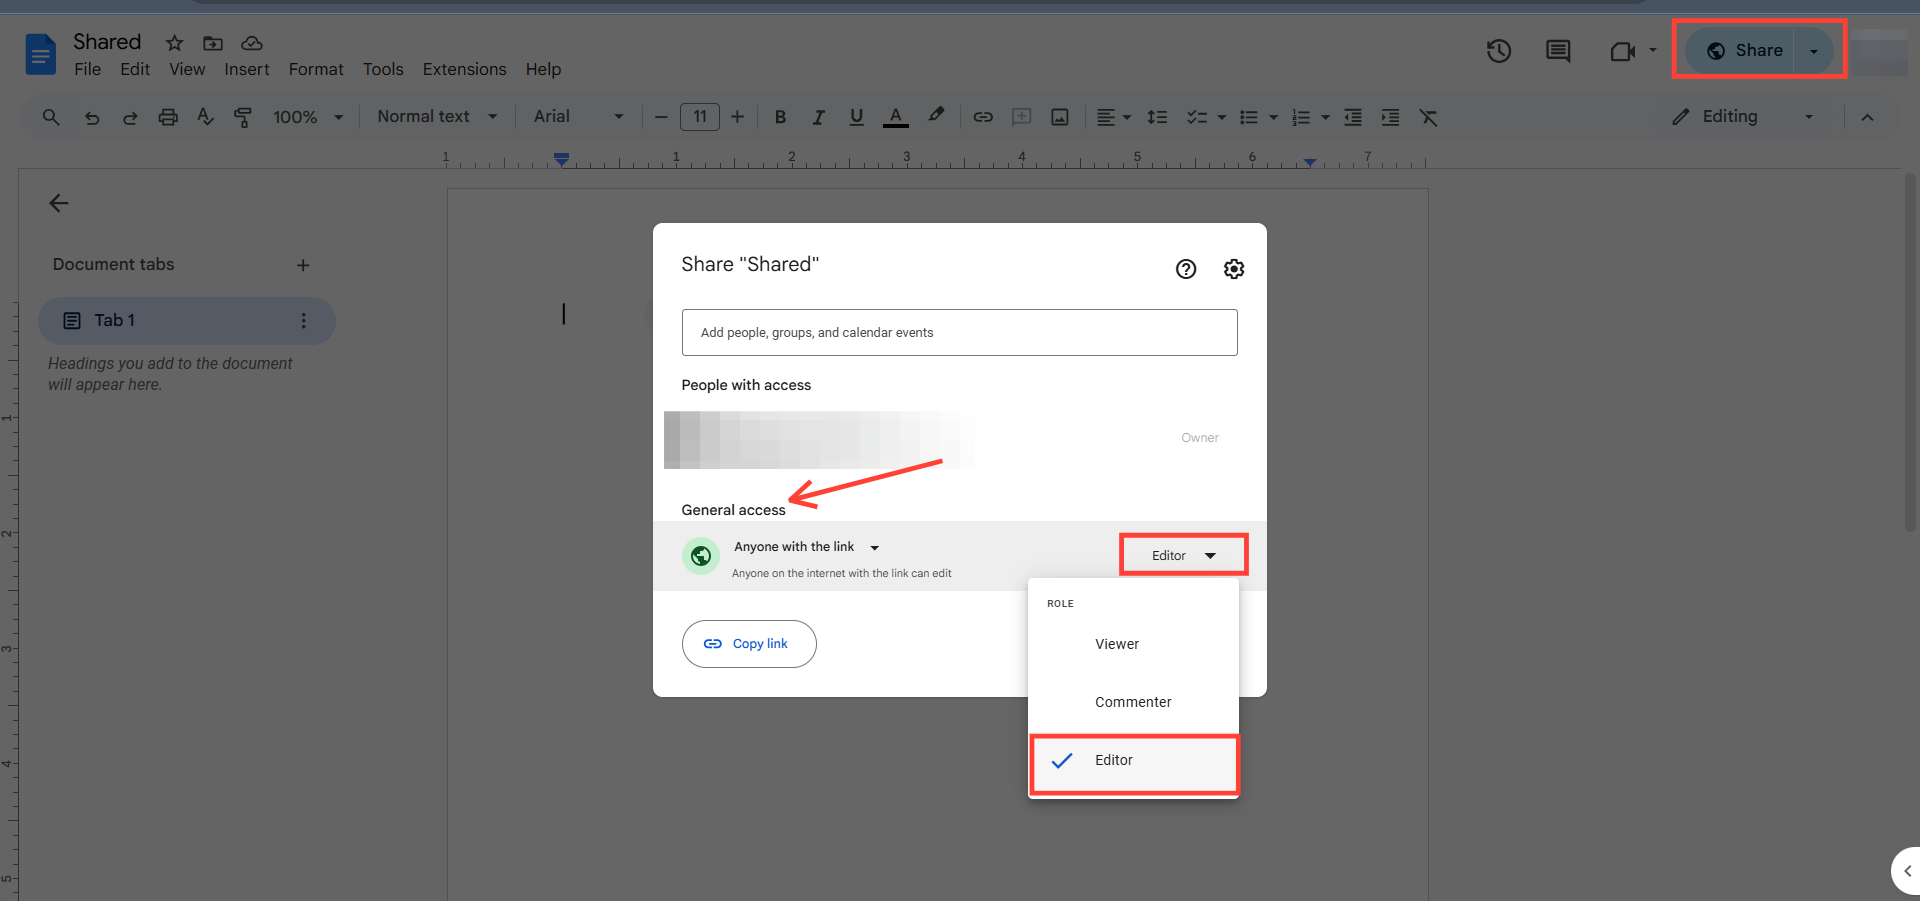This screenshot has height=901, width=1920.
Task: Open the File menu
Action: (x=88, y=70)
